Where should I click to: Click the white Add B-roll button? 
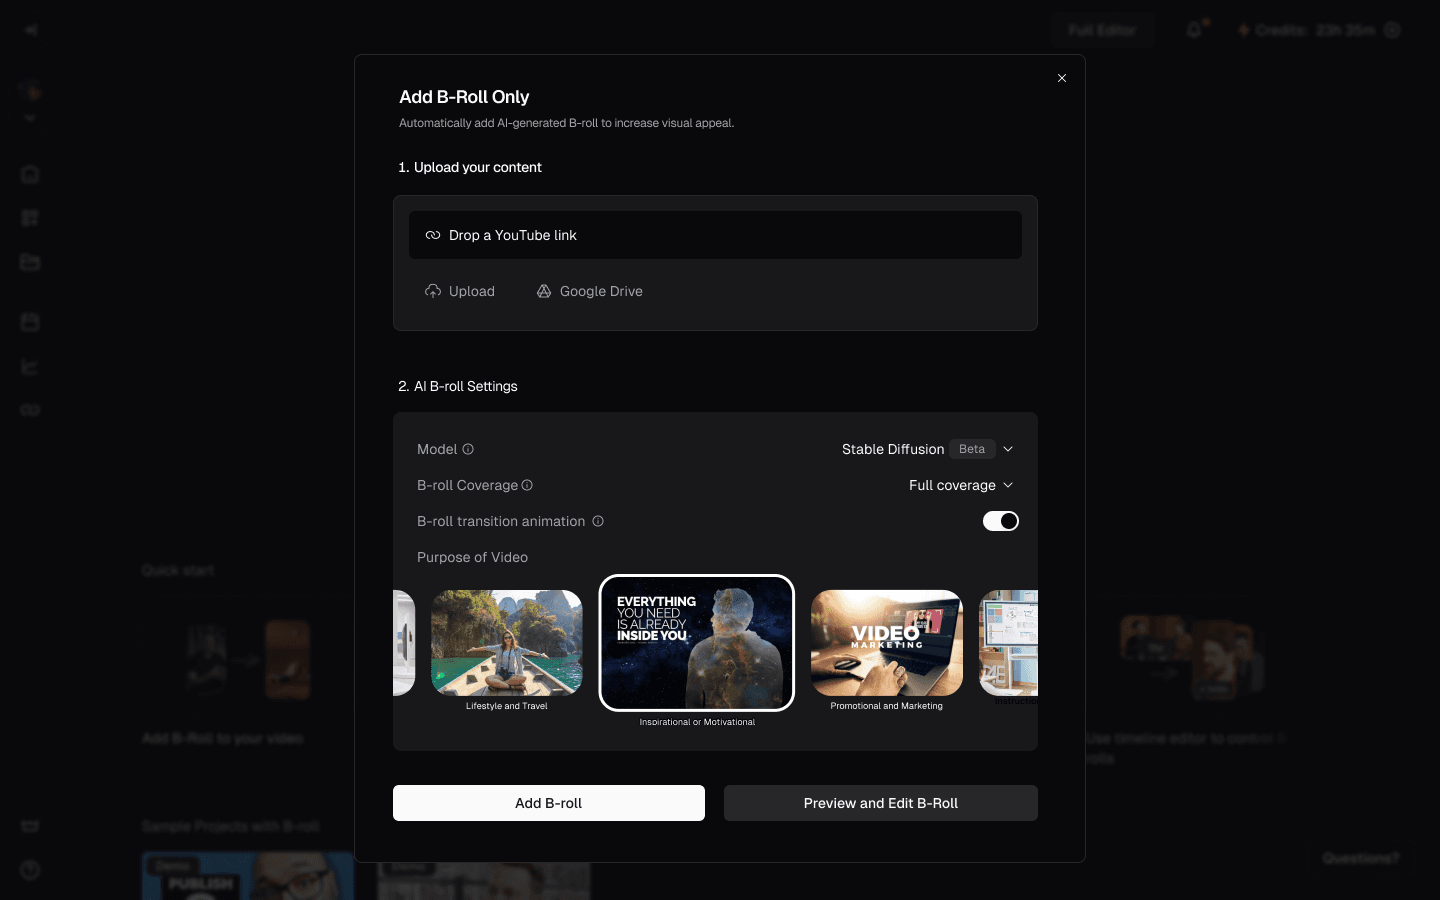549,803
